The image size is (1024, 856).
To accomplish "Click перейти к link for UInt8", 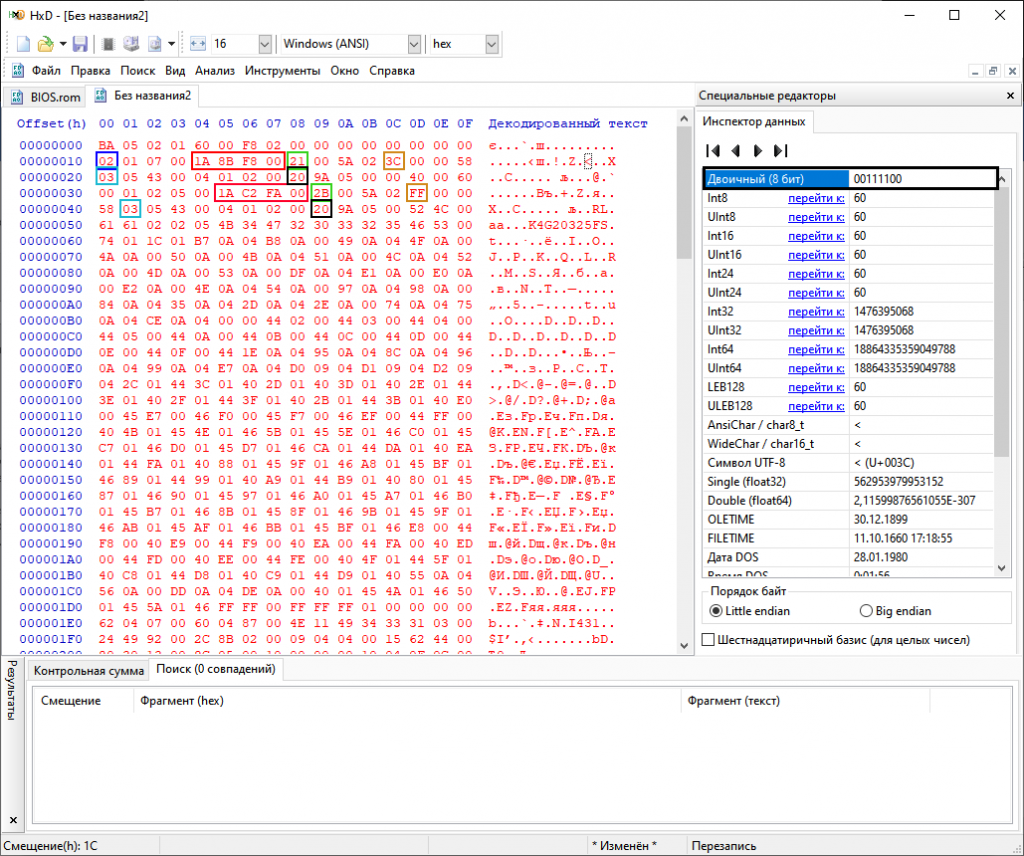I will tap(816, 217).
